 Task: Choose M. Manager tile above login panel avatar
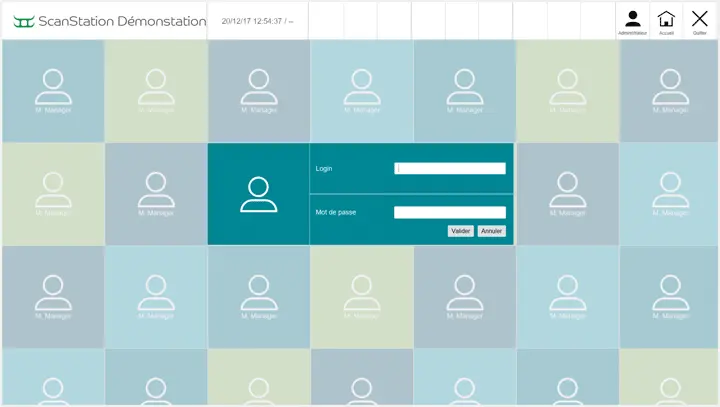click(258, 91)
